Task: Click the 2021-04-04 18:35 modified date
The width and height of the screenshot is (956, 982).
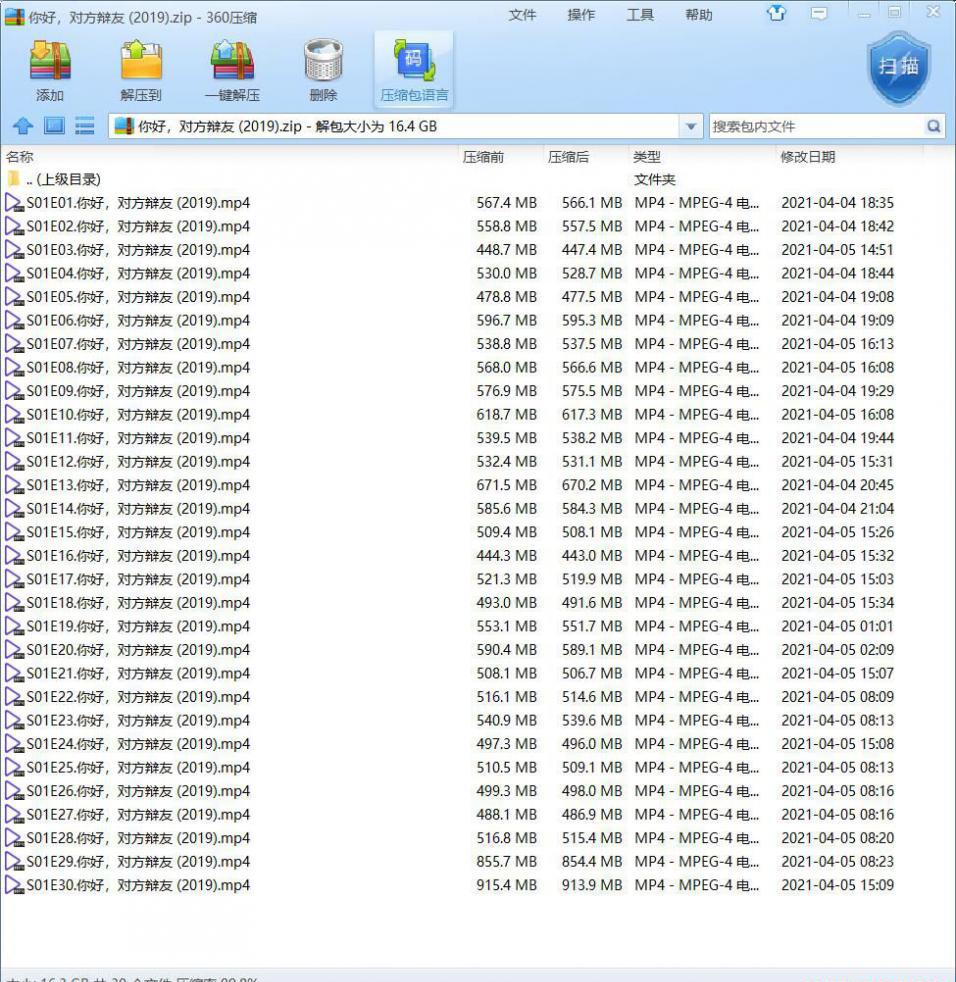Action: (x=838, y=203)
